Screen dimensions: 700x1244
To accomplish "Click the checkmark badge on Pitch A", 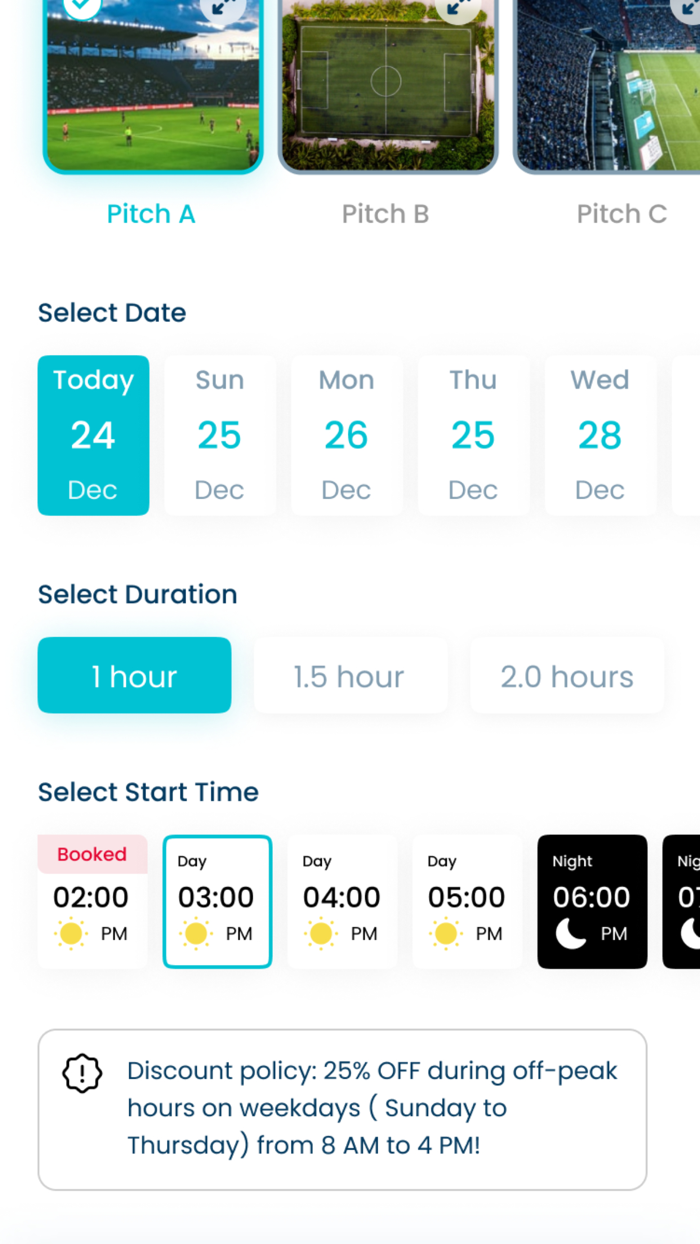I will click(81, 8).
